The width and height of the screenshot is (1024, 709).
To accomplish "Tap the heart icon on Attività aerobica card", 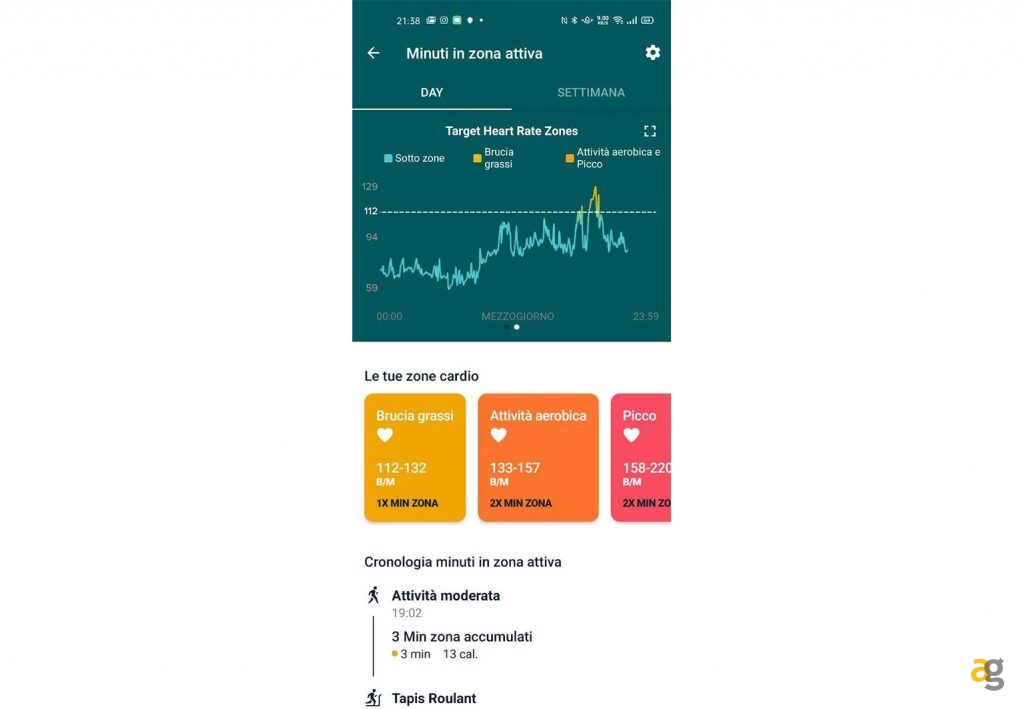I will (x=498, y=435).
